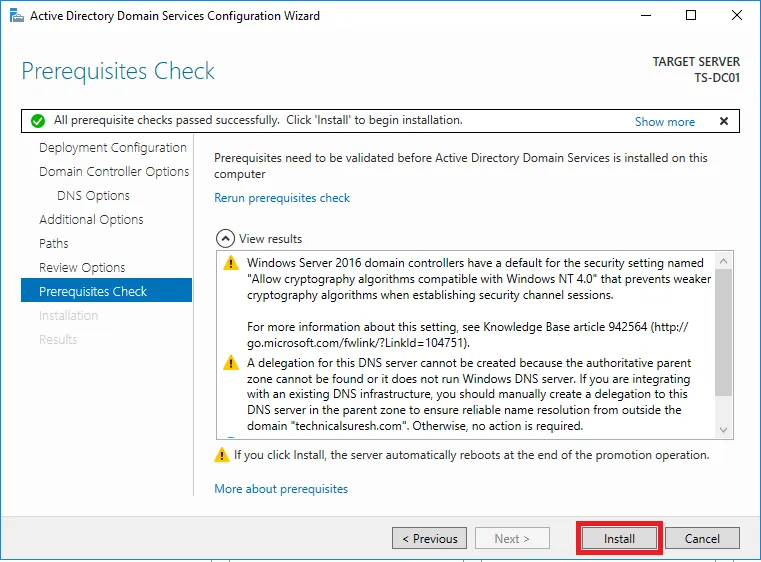Cancel the configuration wizard

tap(702, 539)
